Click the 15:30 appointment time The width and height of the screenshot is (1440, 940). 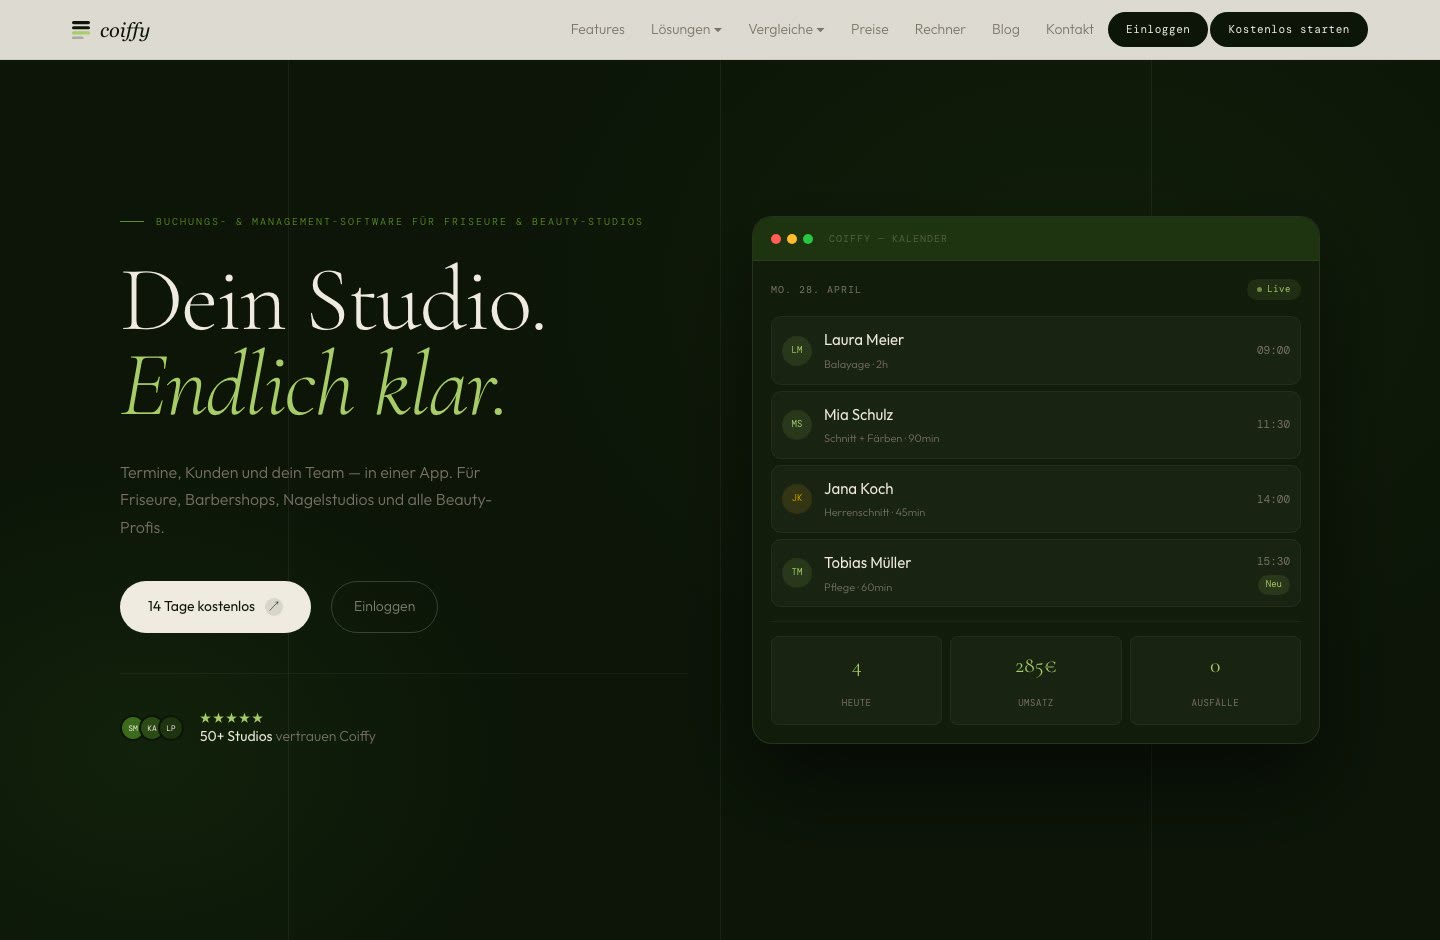coord(1273,561)
